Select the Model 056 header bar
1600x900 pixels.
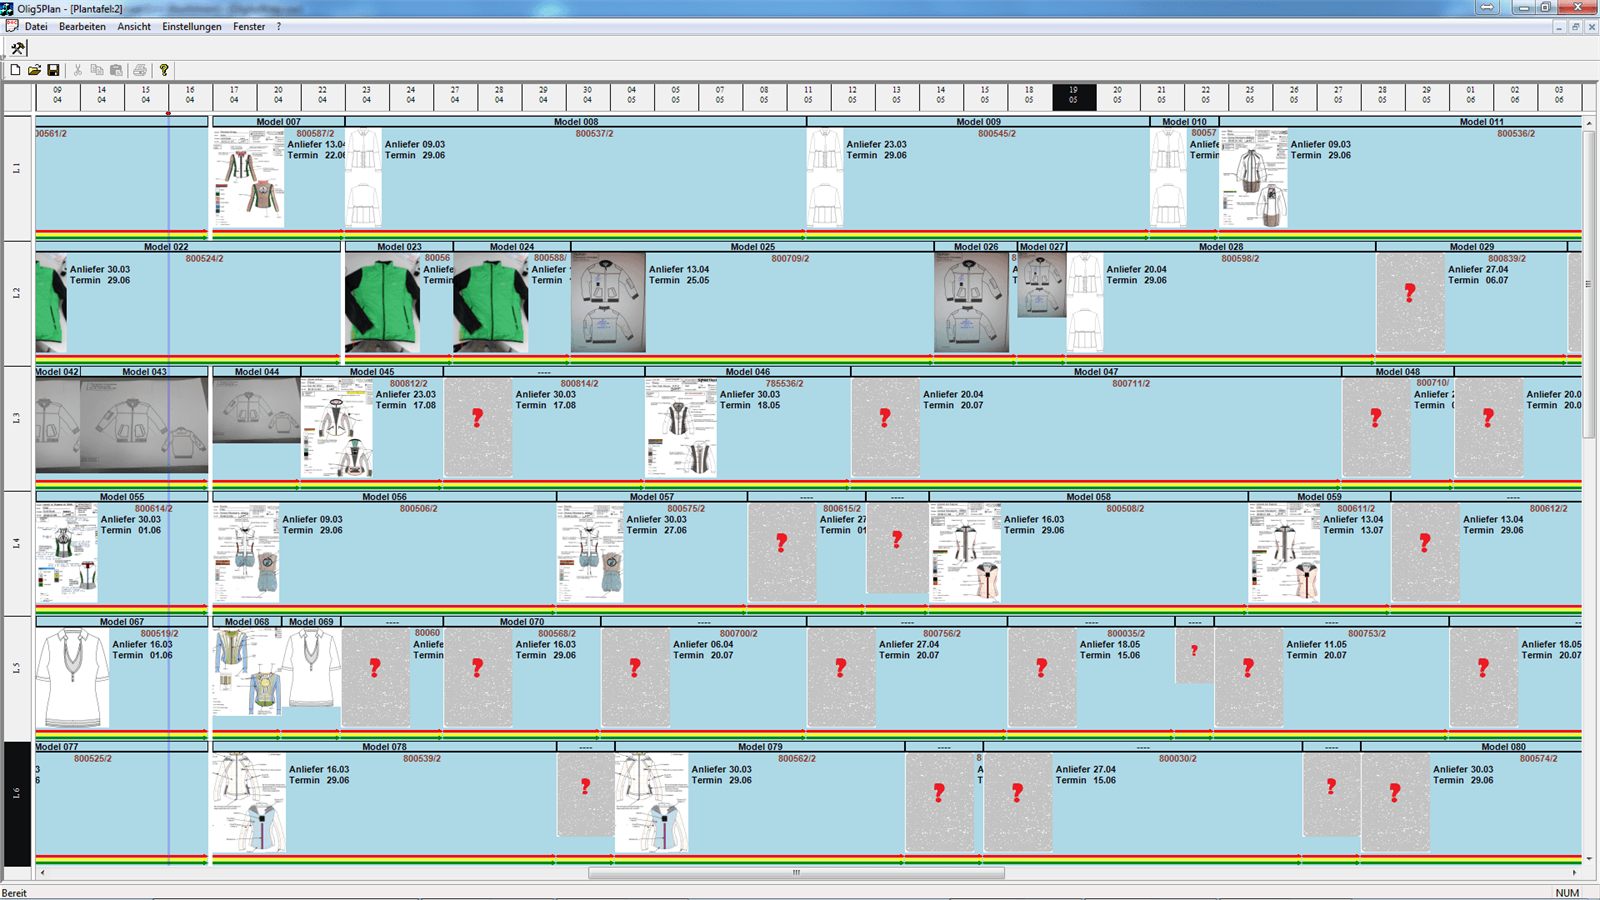point(384,497)
